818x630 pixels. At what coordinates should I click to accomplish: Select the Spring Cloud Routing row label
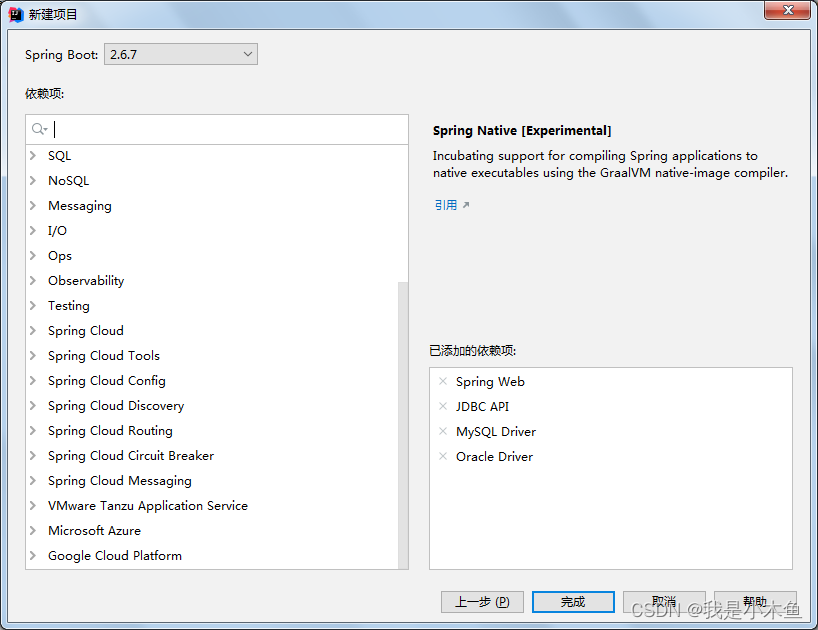(110, 431)
